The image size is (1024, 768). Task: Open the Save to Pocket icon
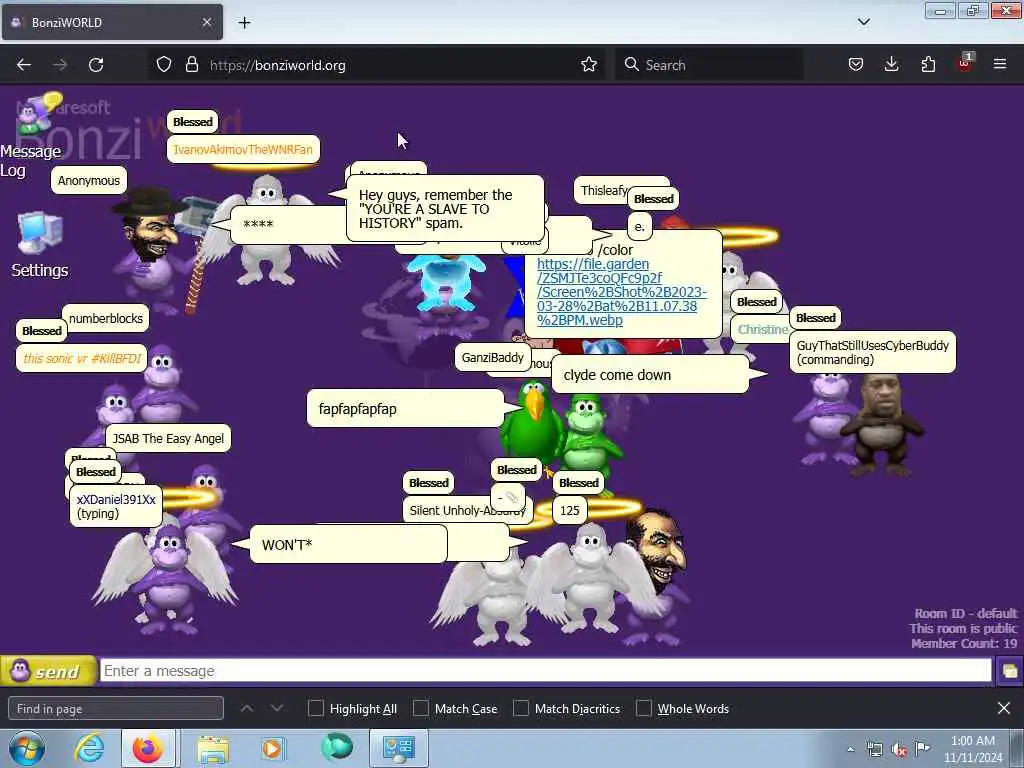point(856,65)
